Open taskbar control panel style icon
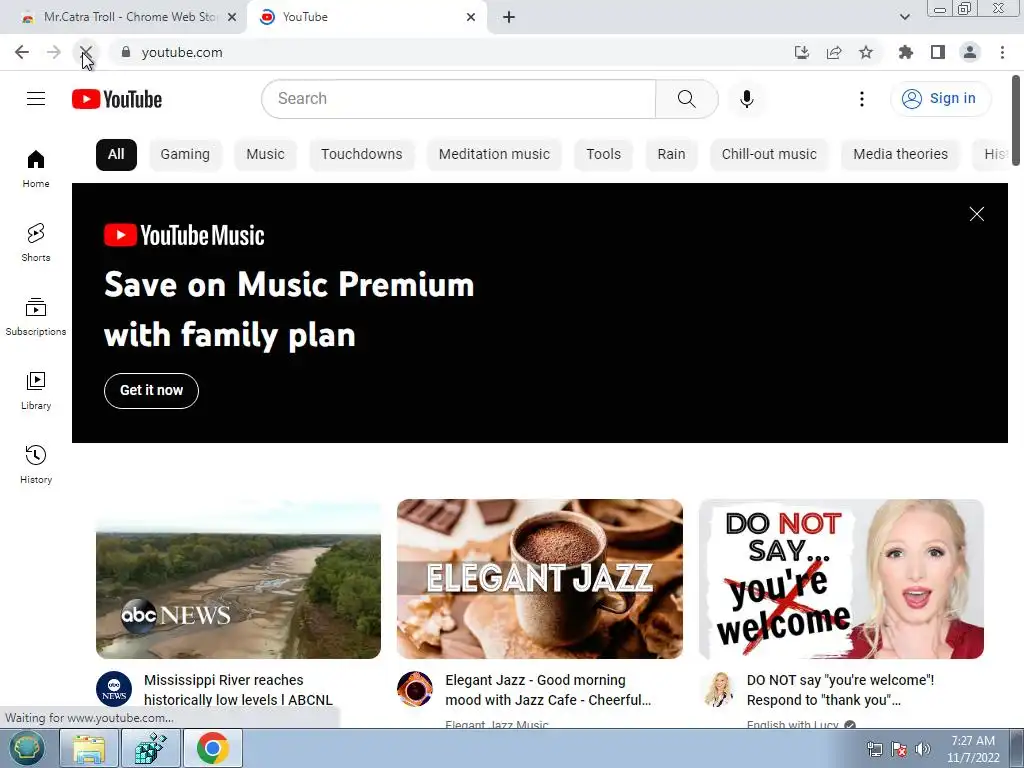This screenshot has height=768, width=1024. point(151,748)
